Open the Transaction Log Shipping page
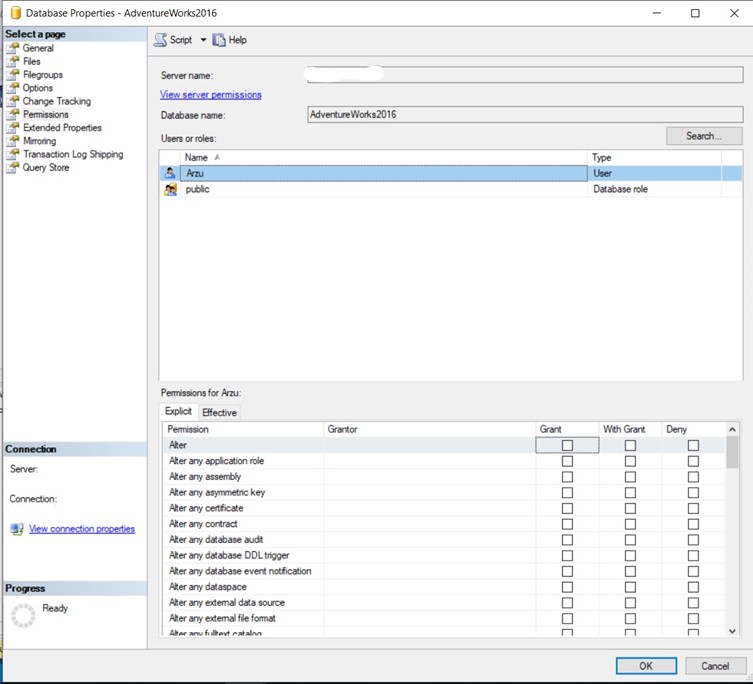Screen dimensions: 753x684 pos(73,154)
